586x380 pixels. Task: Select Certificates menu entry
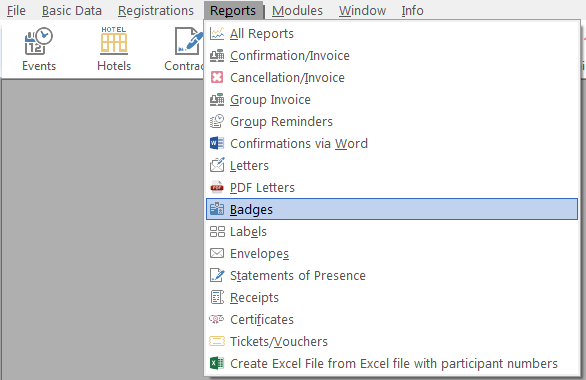tap(392, 319)
